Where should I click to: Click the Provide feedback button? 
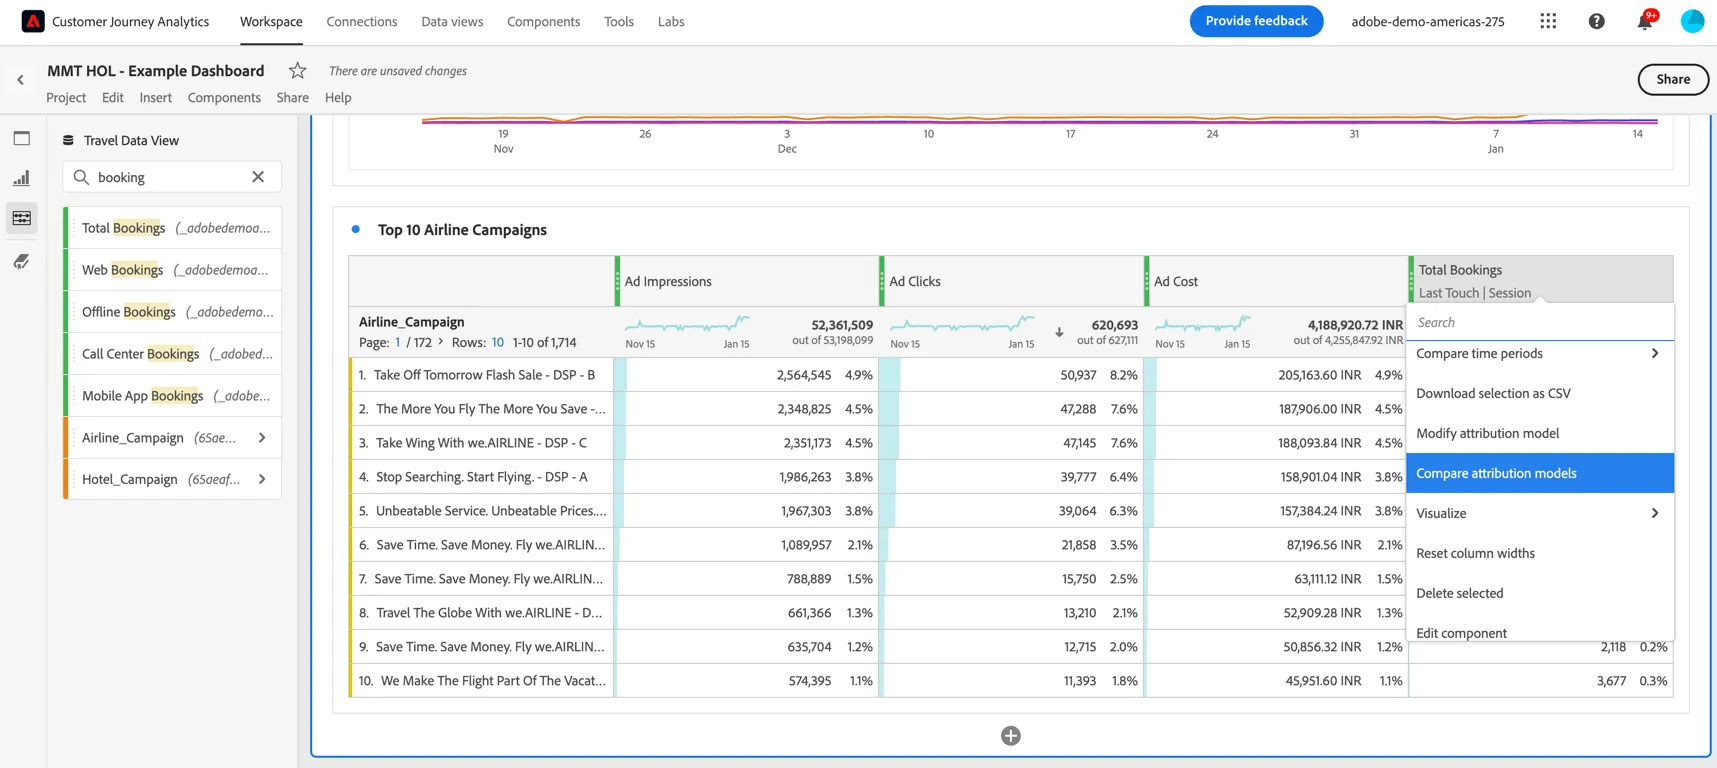point(1256,21)
